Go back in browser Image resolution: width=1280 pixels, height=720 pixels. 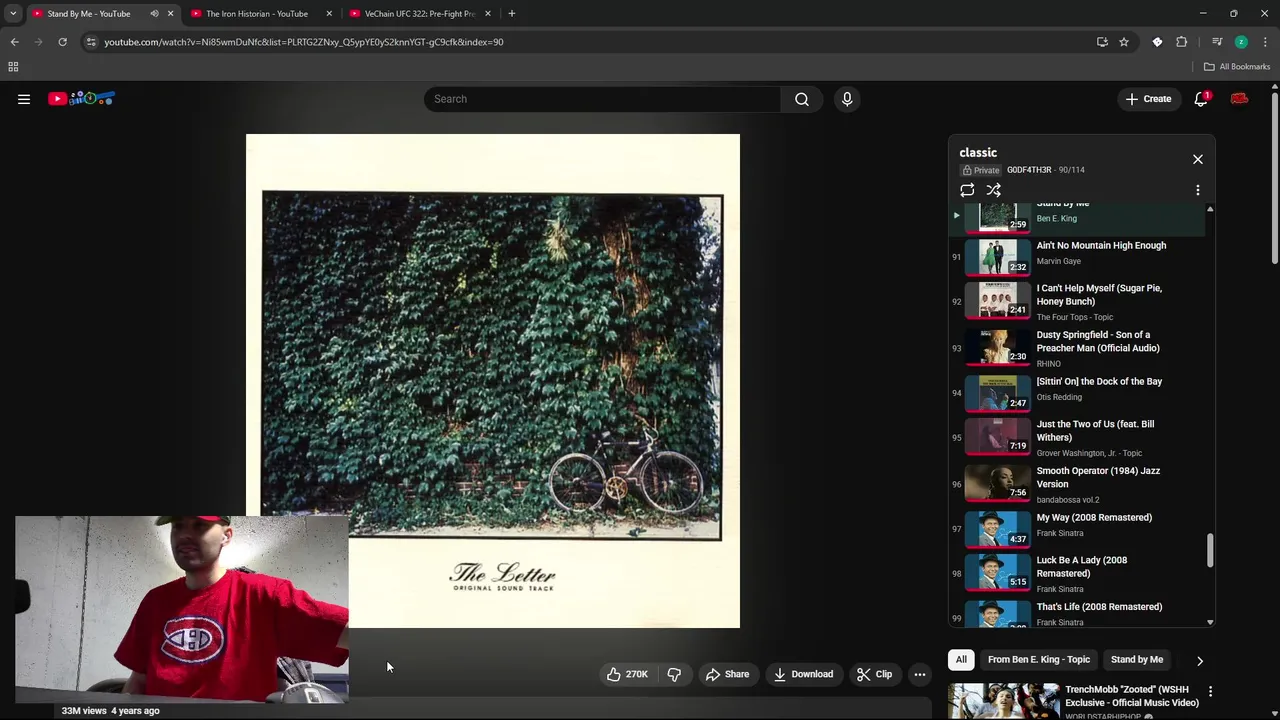pyautogui.click(x=14, y=42)
